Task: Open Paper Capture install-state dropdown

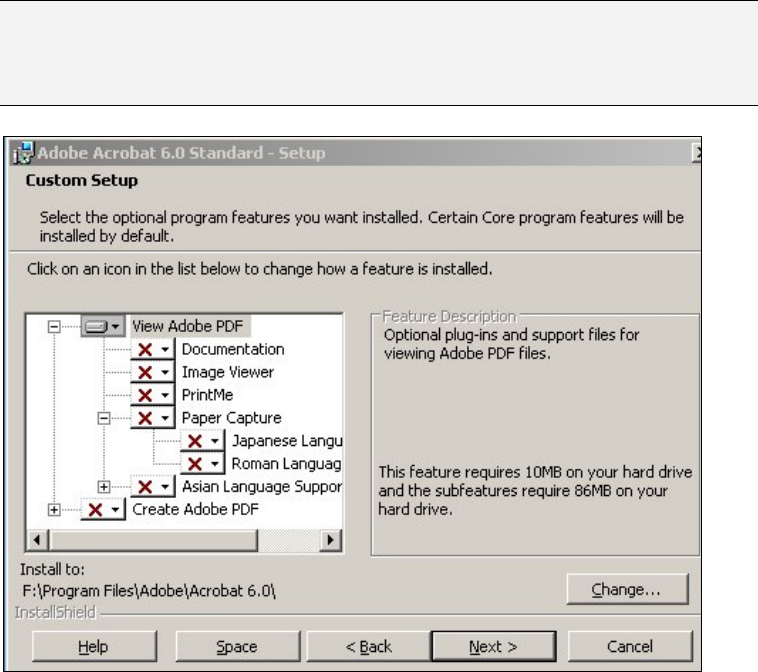Action: coord(152,418)
